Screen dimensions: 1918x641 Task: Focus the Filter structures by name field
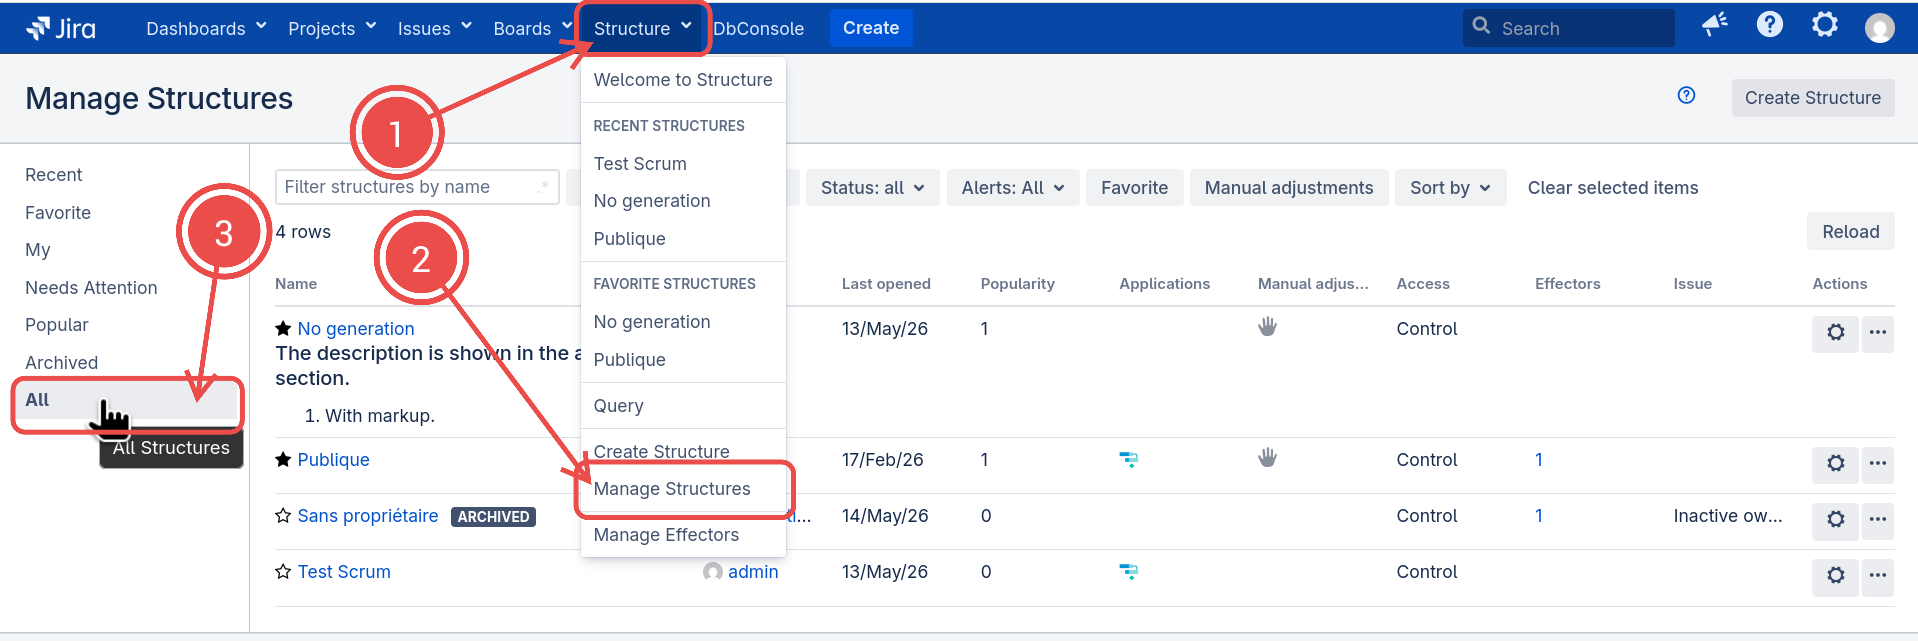tap(417, 187)
